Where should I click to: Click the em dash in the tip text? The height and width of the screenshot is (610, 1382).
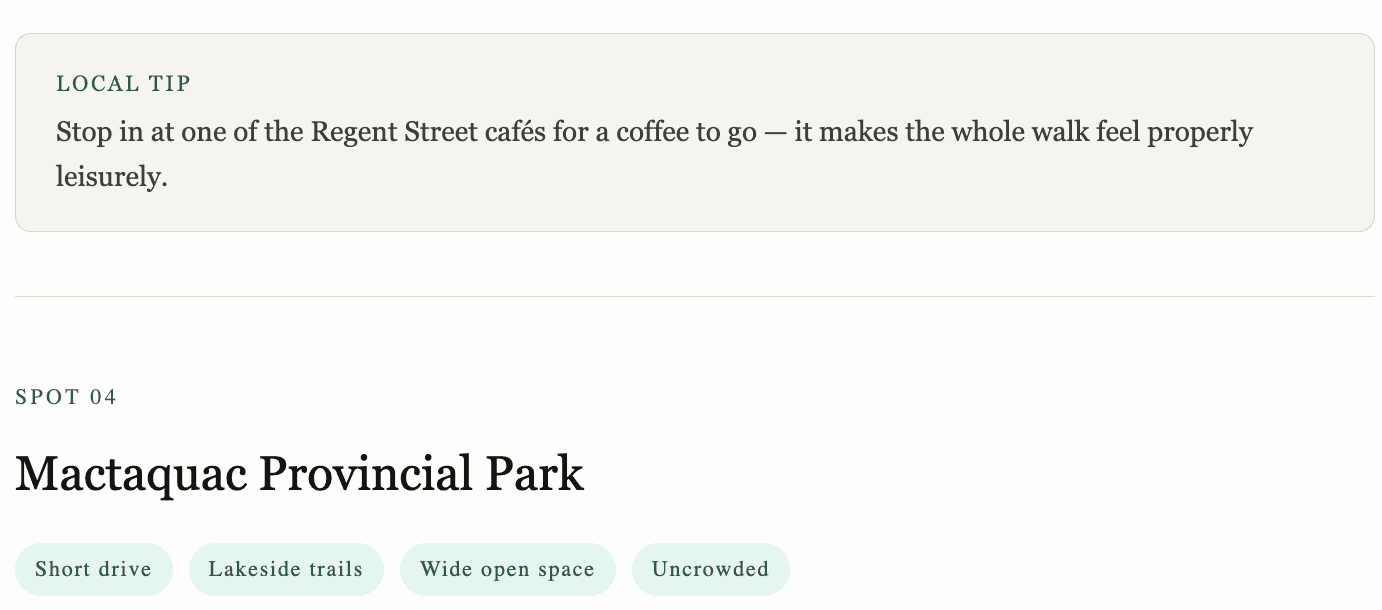click(x=775, y=132)
